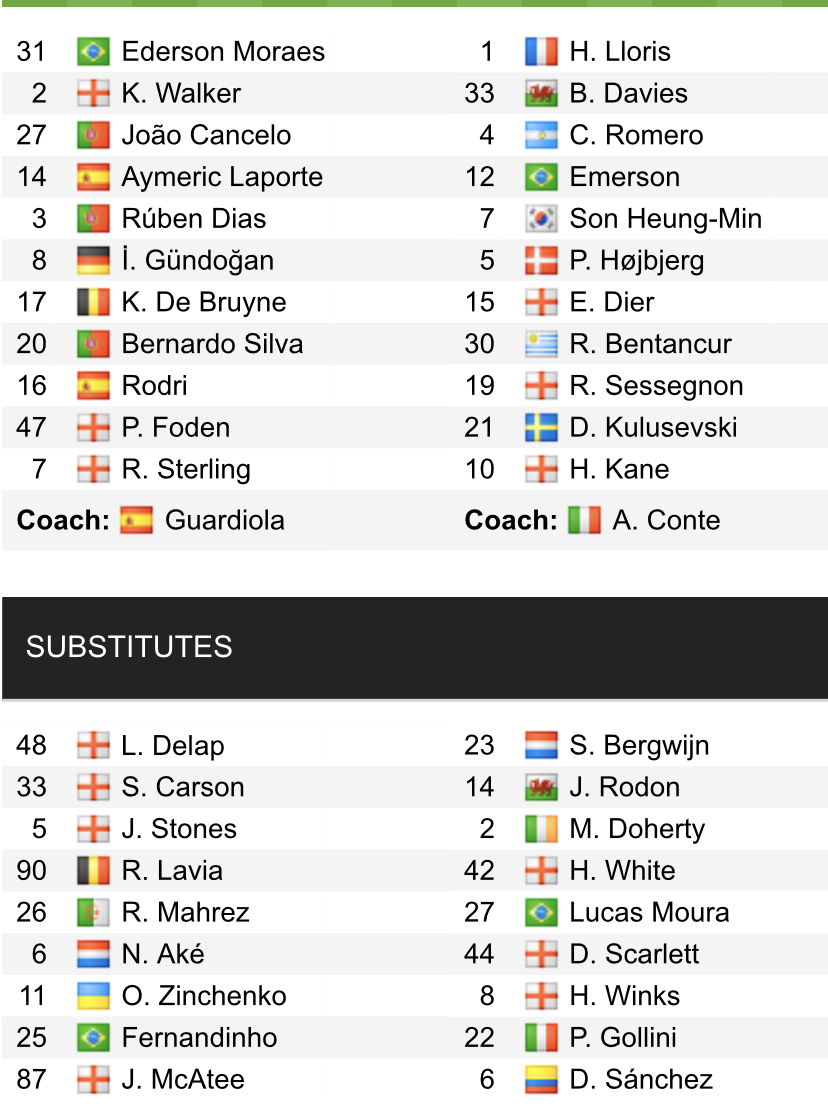This screenshot has width=828, height=1118.
Task: Click the SUBSTITUTES section header
Action: coord(414,647)
